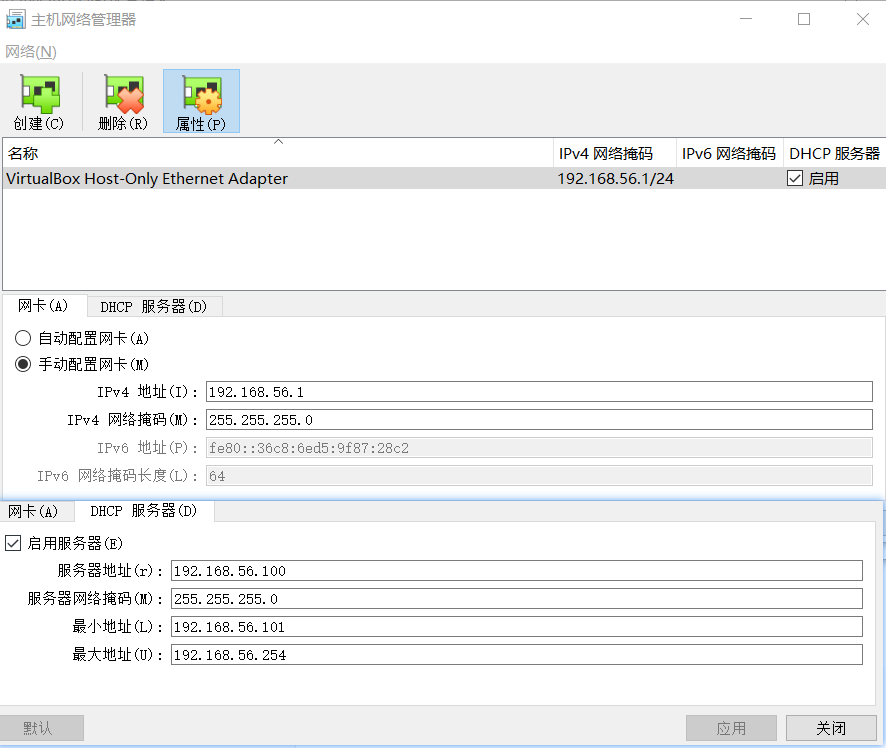Viewport: 886px width, 748px height.
Task: Click the 应用 button
Action: (x=731, y=728)
